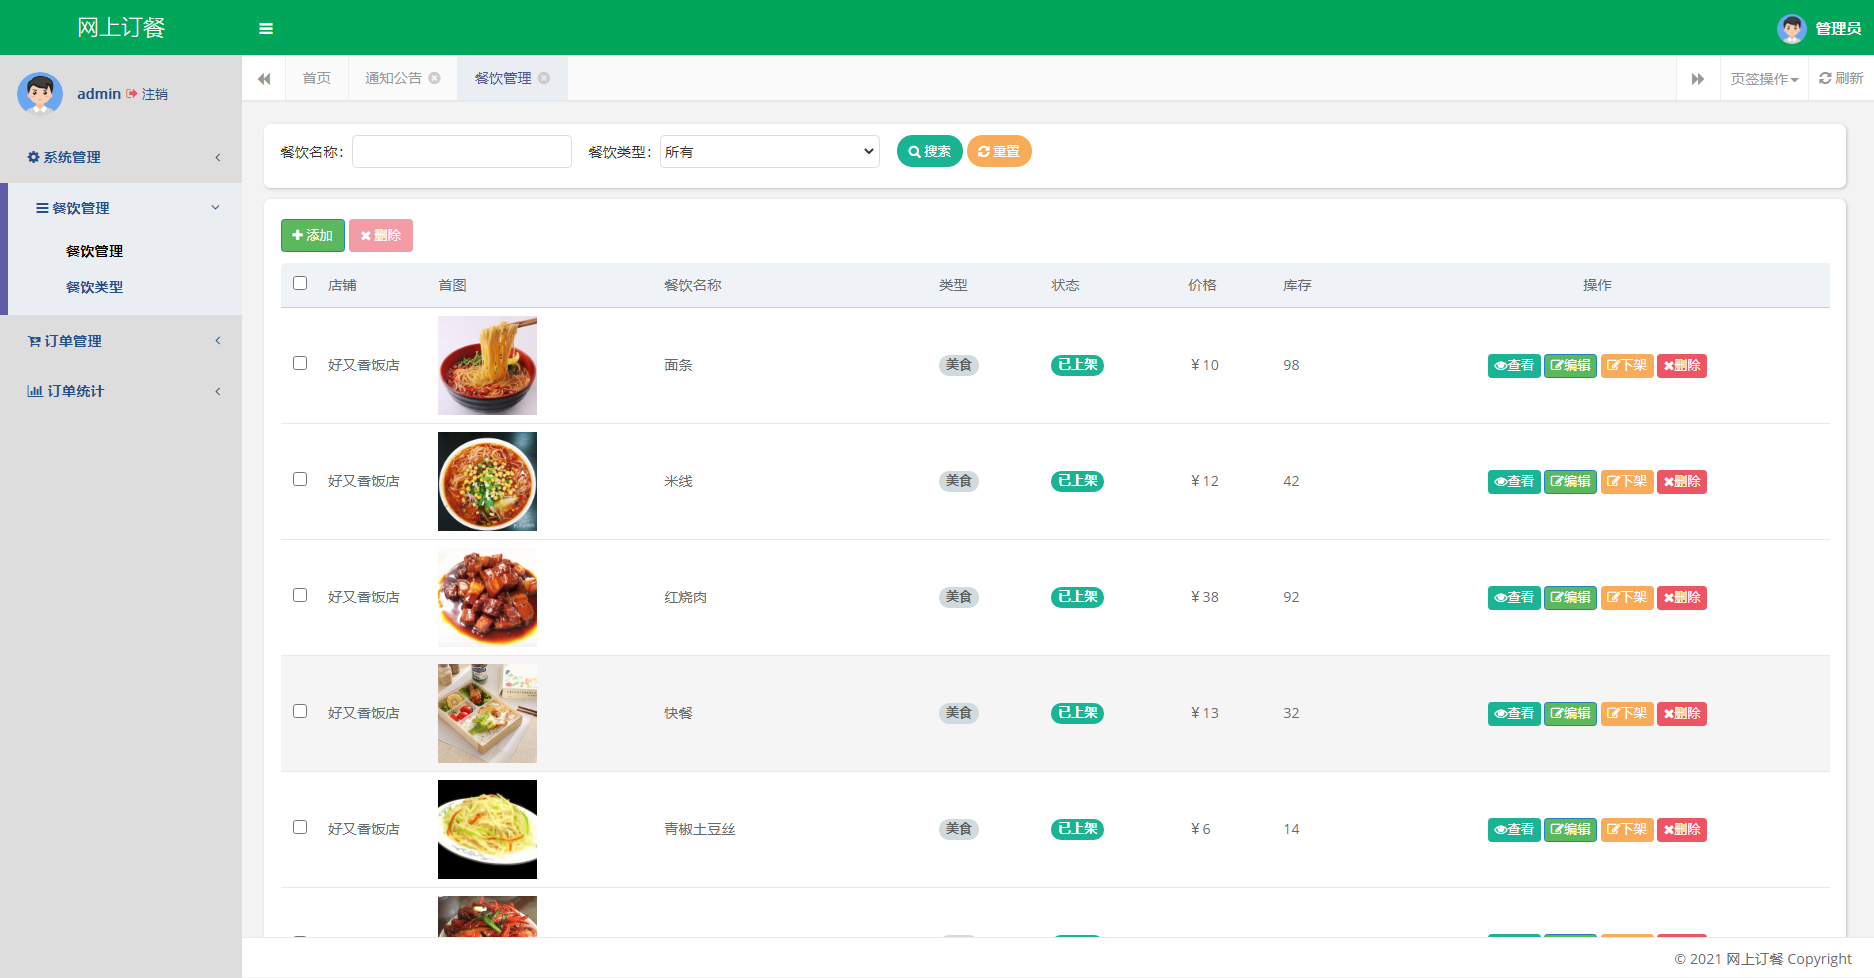The image size is (1874, 978).
Task: Click the orange 重置 button
Action: 999,151
